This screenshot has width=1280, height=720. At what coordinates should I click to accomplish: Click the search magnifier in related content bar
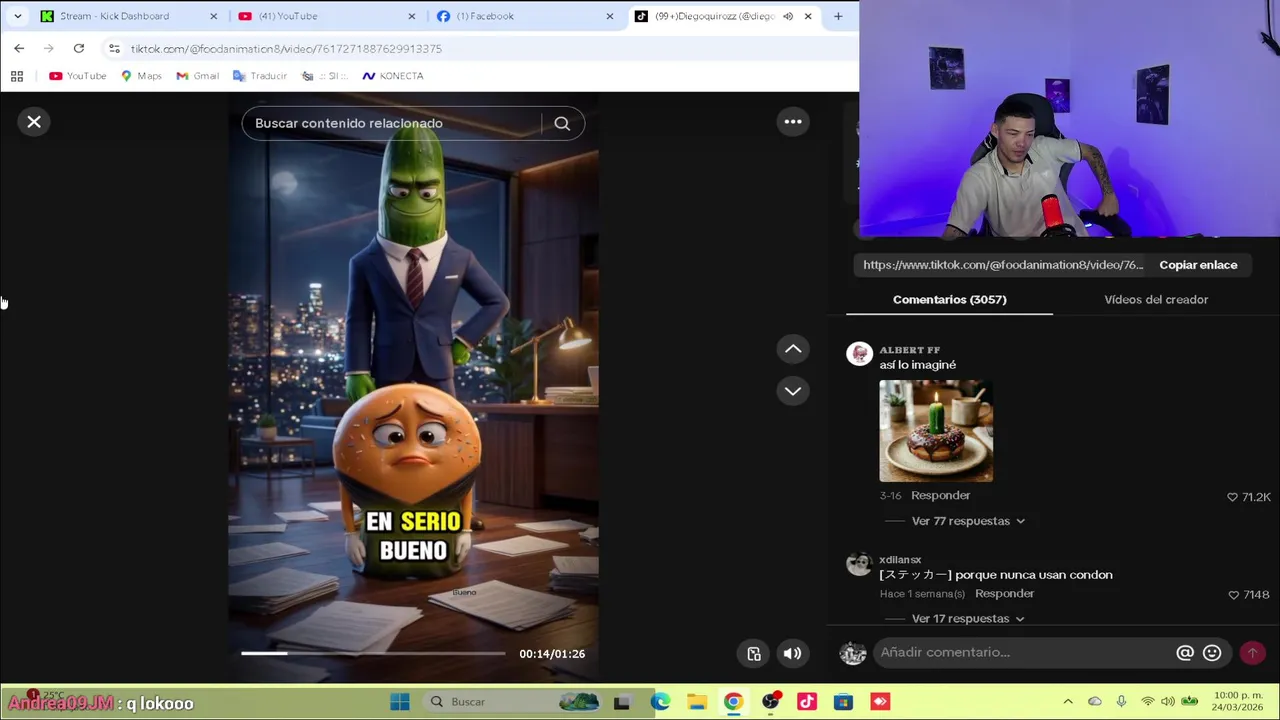pos(562,123)
